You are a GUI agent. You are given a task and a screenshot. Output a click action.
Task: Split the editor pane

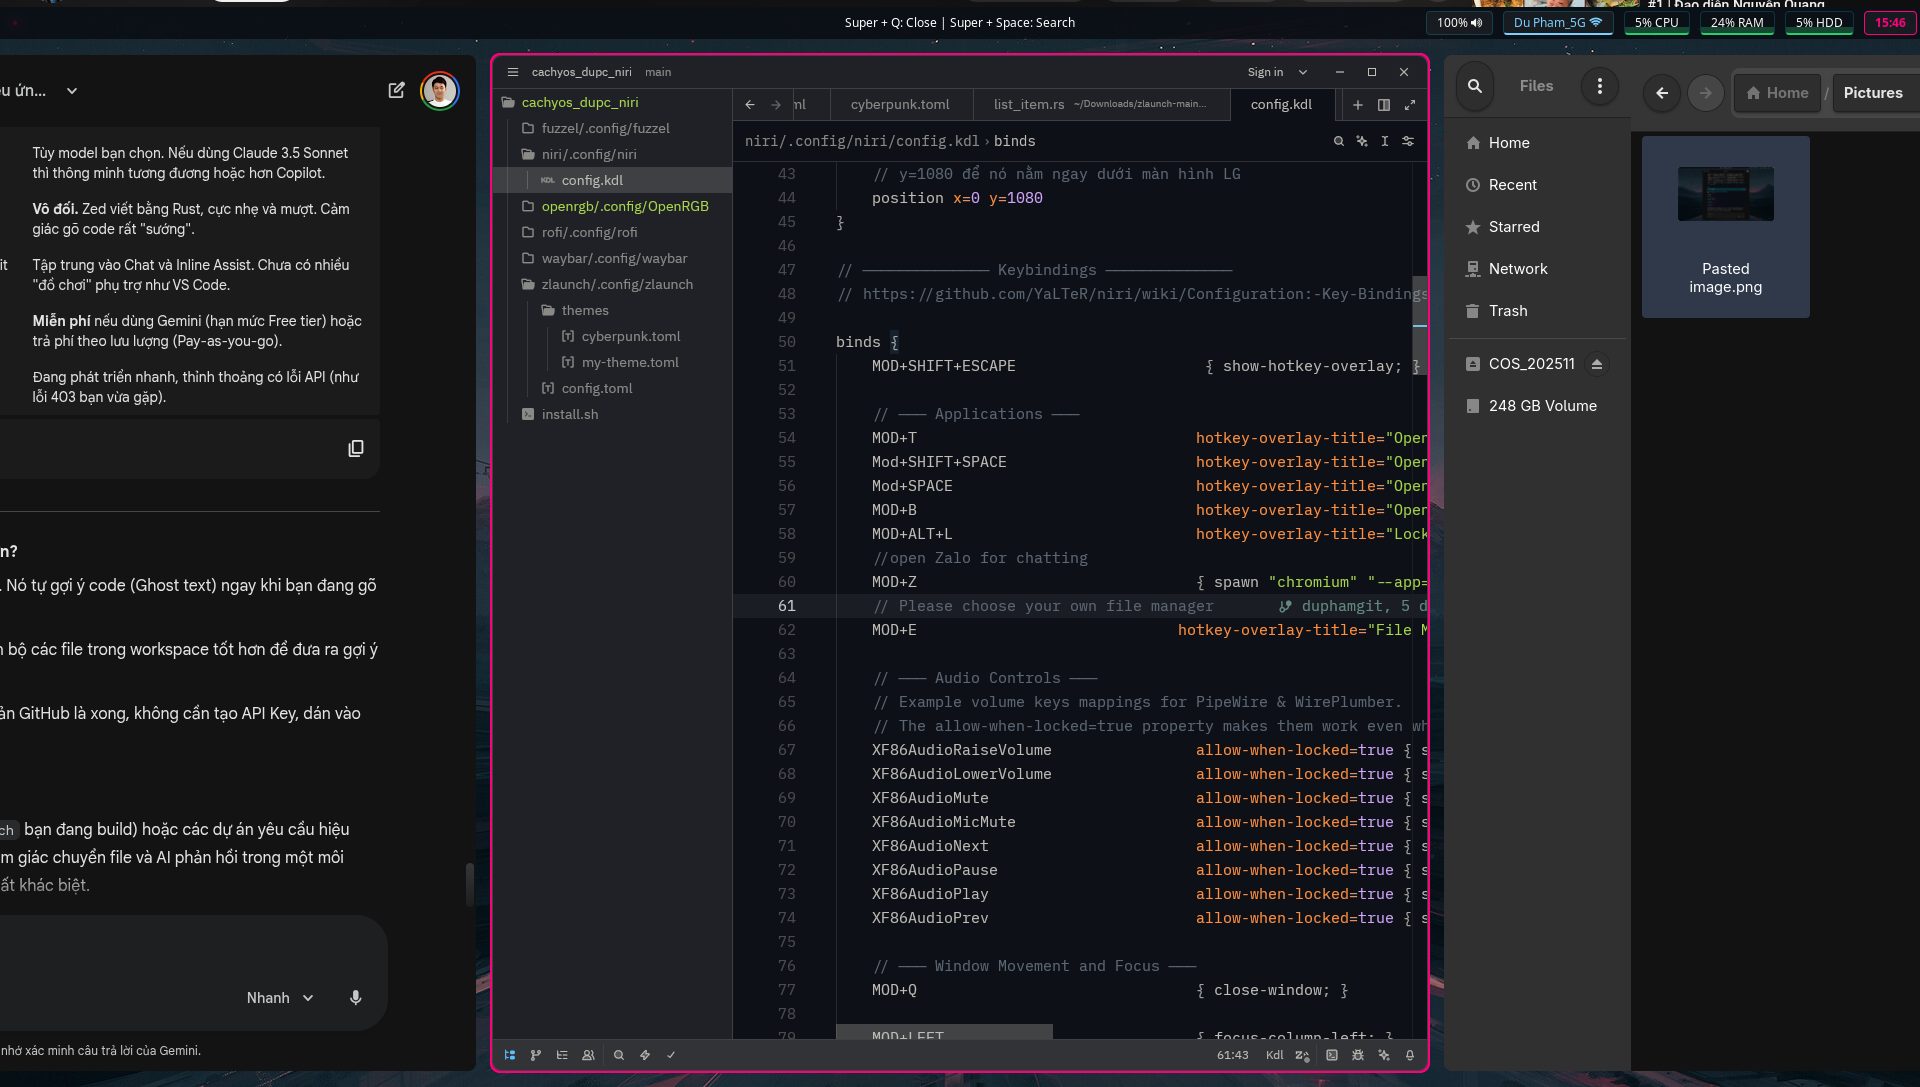coord(1384,104)
